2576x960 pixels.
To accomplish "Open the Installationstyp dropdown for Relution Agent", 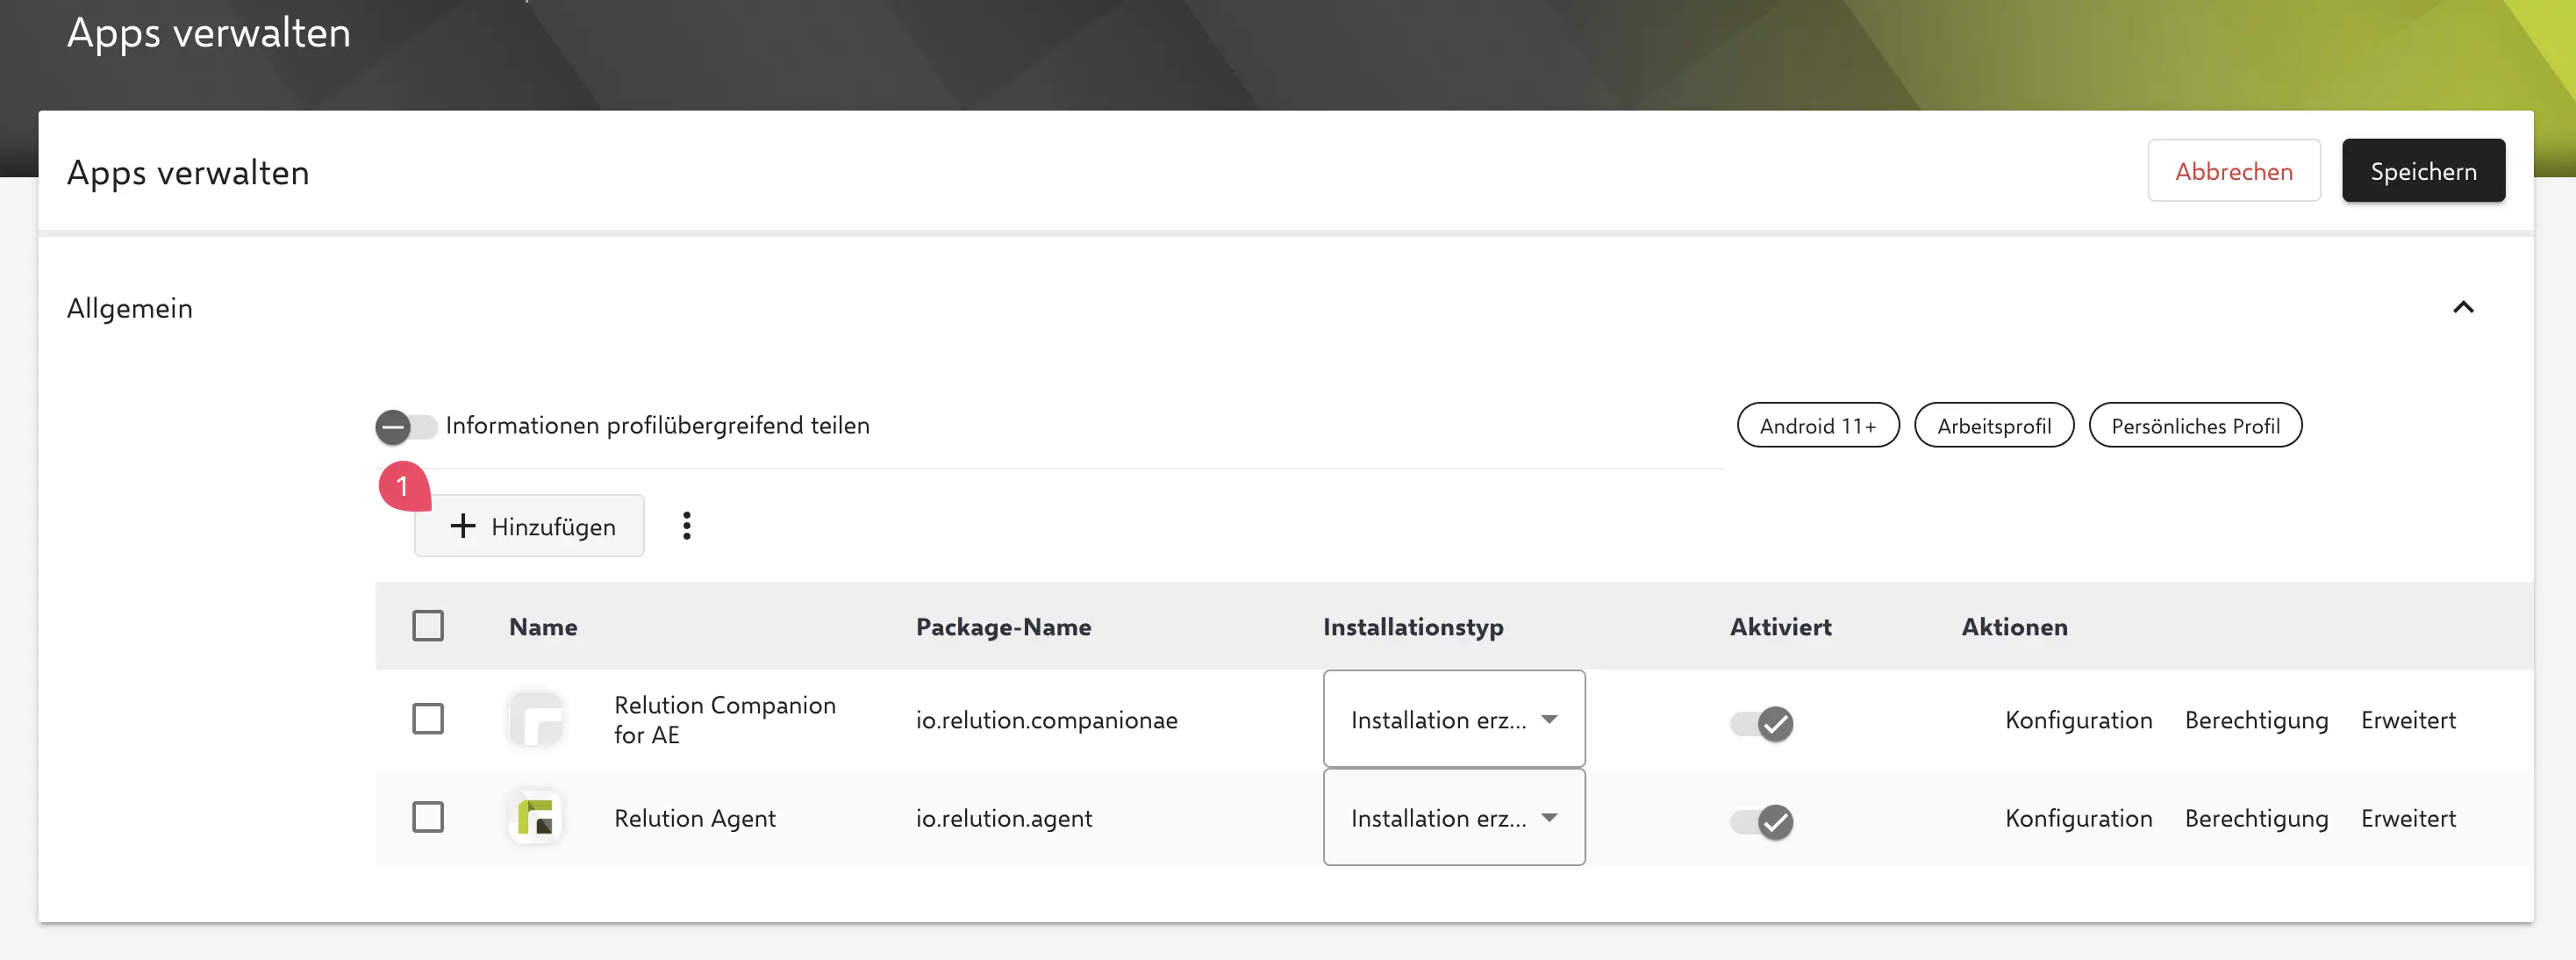I will point(1453,817).
